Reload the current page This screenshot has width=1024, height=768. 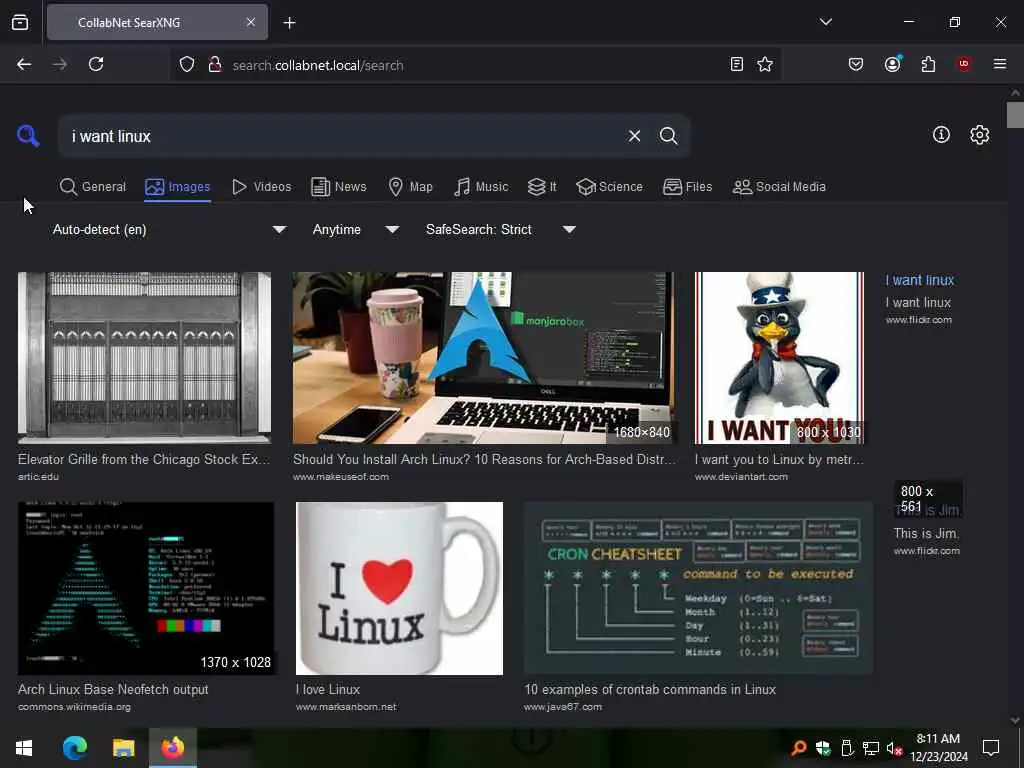point(96,64)
